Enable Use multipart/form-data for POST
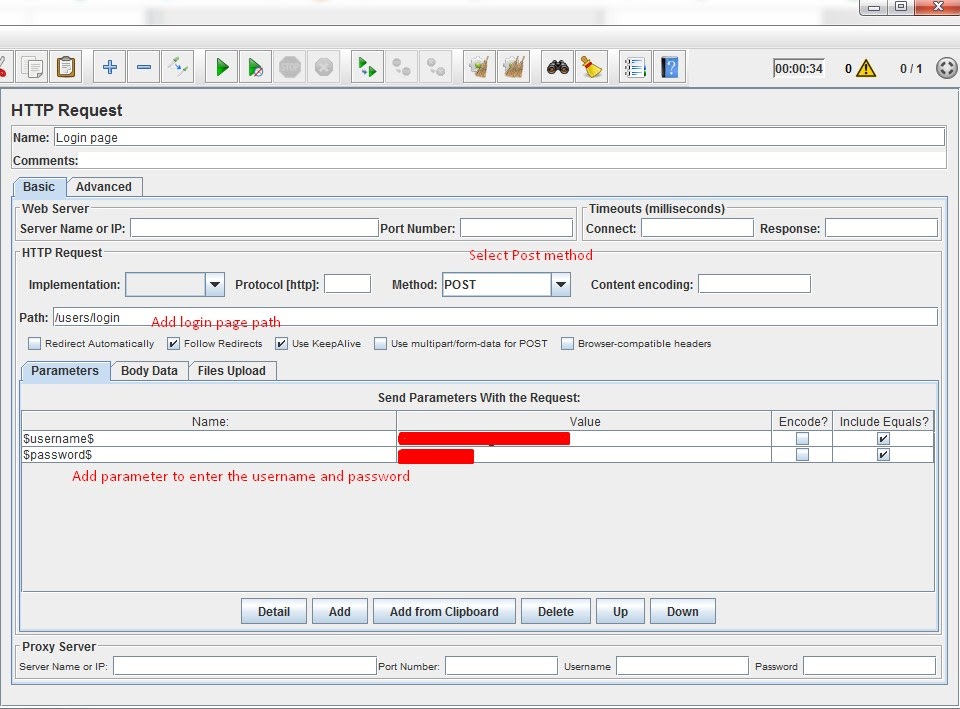 pyautogui.click(x=380, y=343)
